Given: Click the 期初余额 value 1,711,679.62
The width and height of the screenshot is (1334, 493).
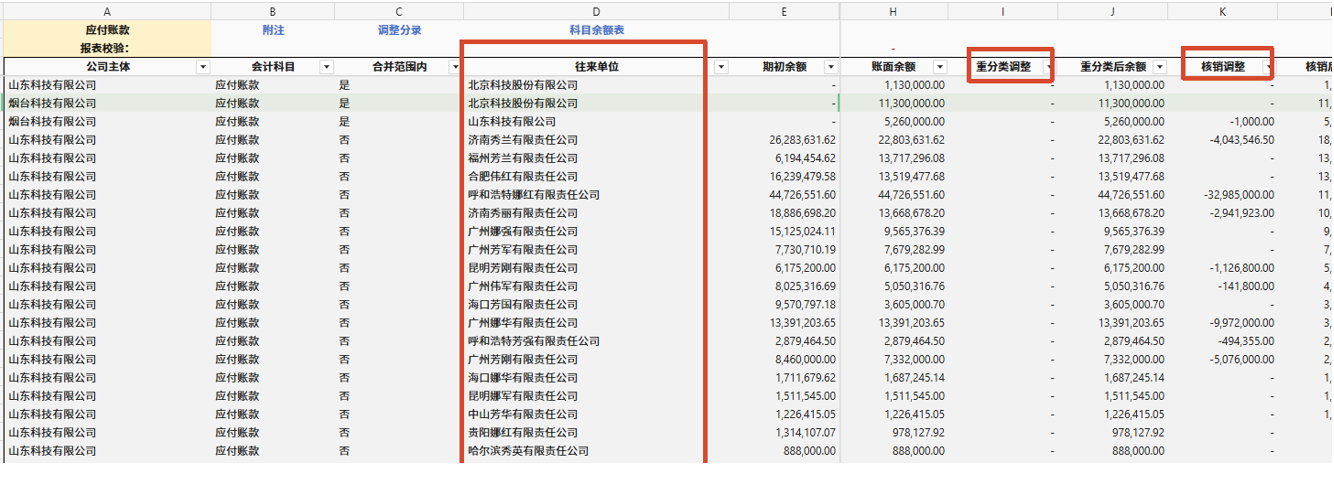Looking at the screenshot, I should (x=805, y=377).
